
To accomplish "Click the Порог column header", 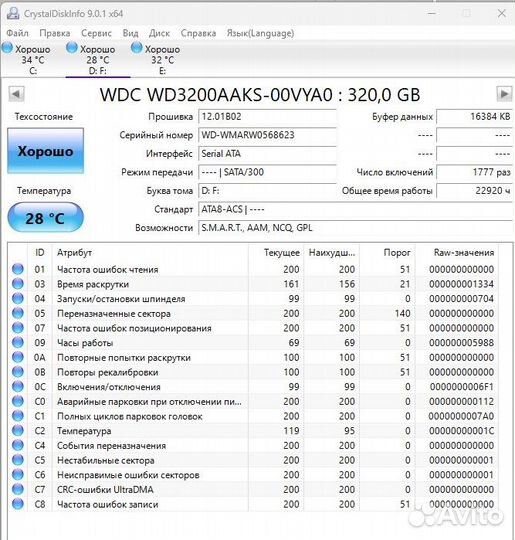I will (x=388, y=253).
